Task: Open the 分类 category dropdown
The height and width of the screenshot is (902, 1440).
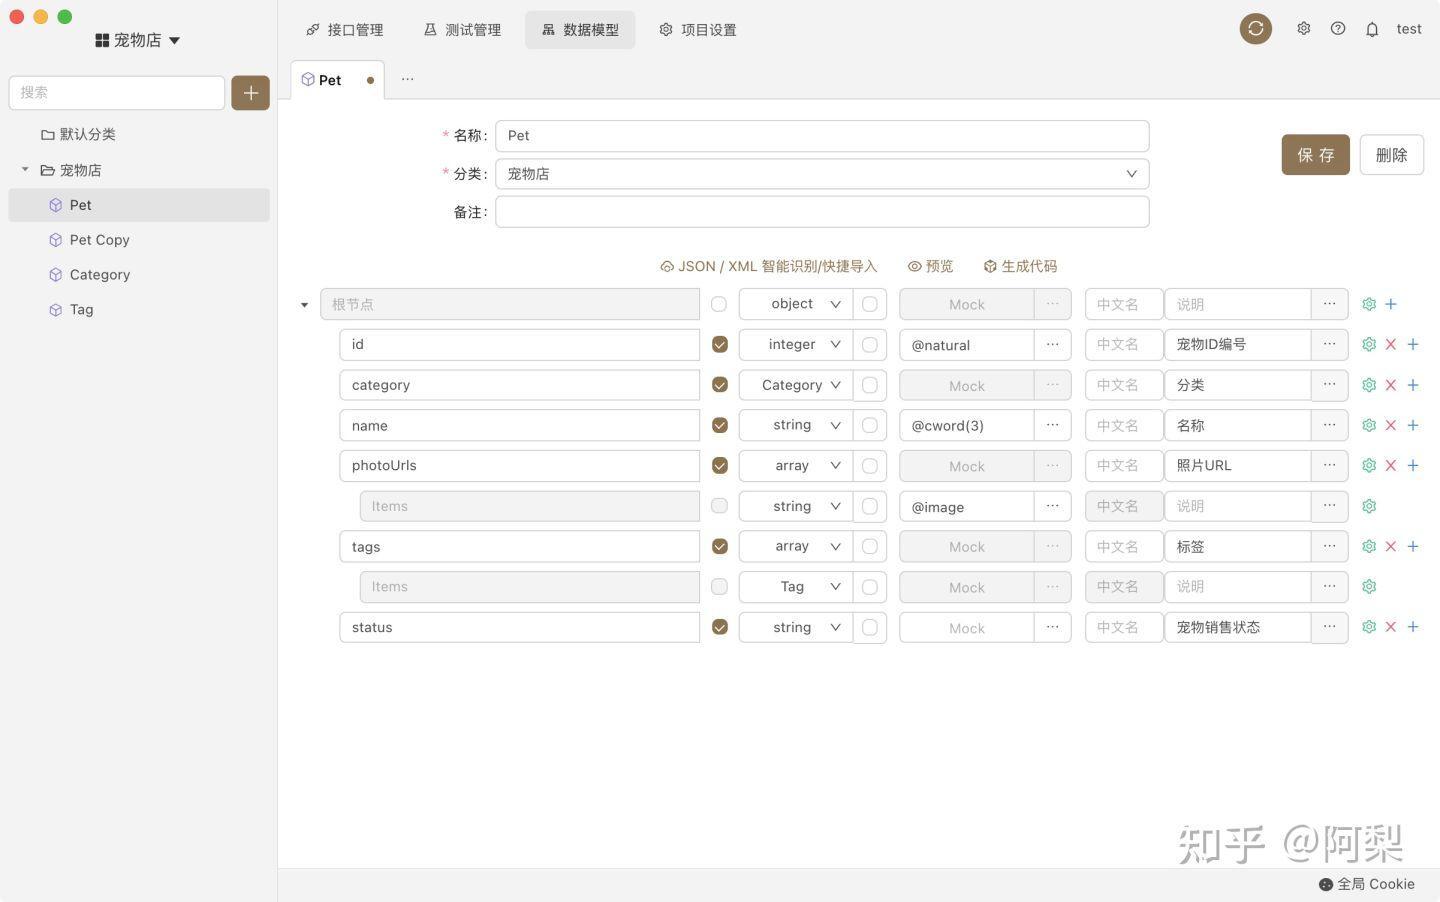Action: click(821, 174)
